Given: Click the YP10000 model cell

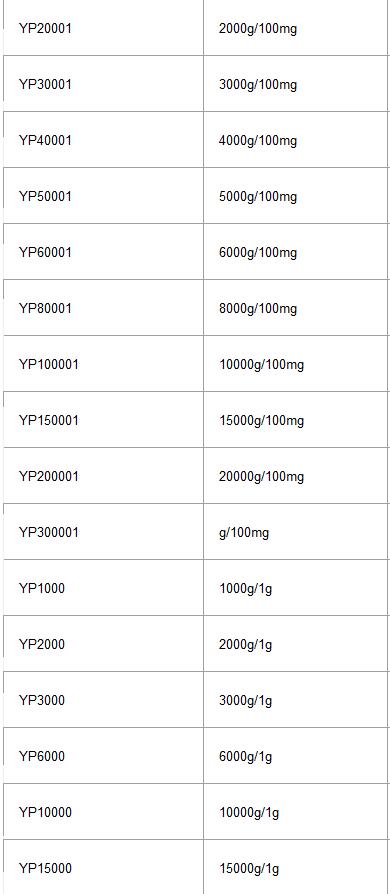Looking at the screenshot, I should tap(103, 811).
